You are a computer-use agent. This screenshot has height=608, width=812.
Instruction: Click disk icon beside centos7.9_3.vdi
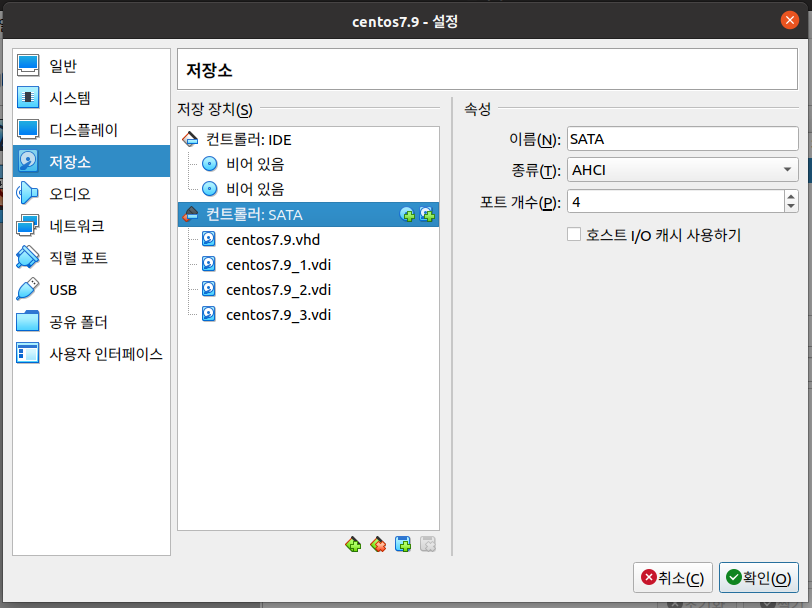[209, 313]
